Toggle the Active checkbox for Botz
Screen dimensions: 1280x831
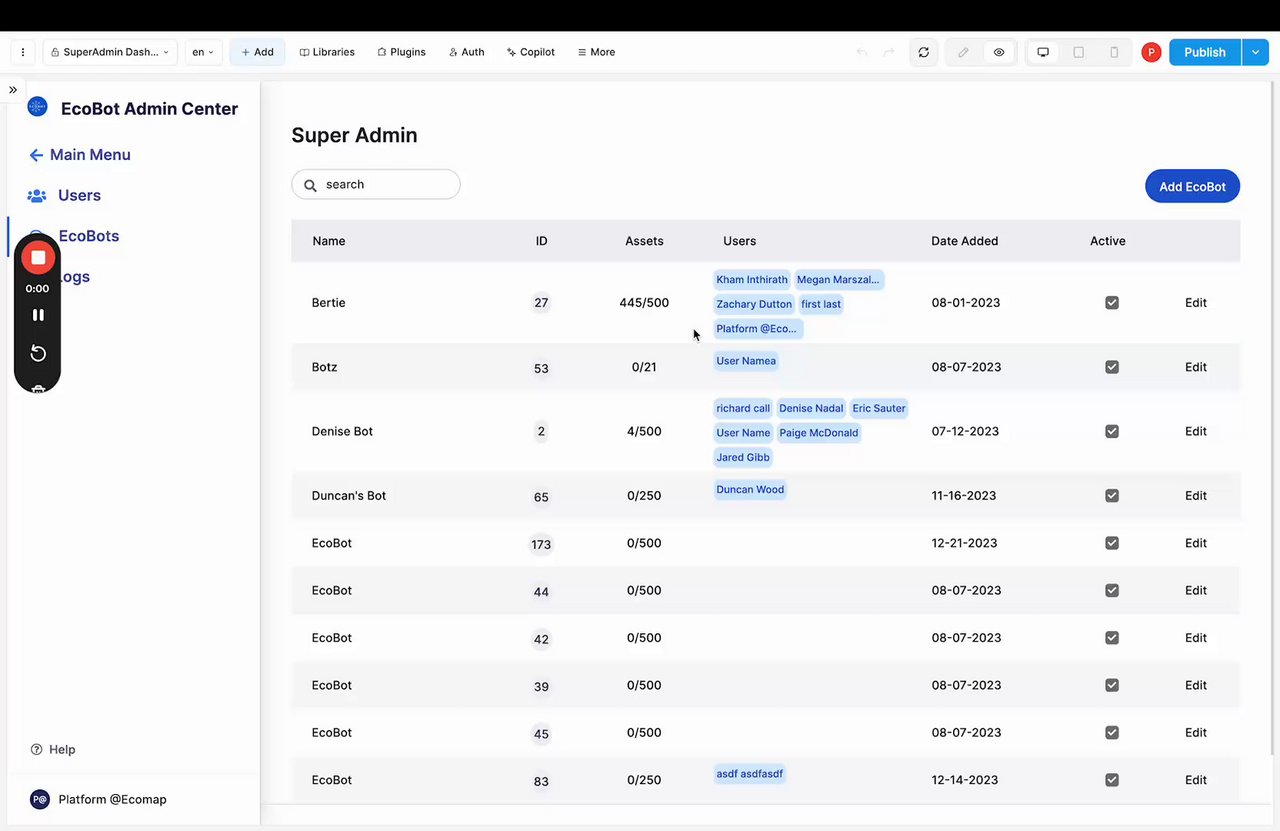(1112, 367)
